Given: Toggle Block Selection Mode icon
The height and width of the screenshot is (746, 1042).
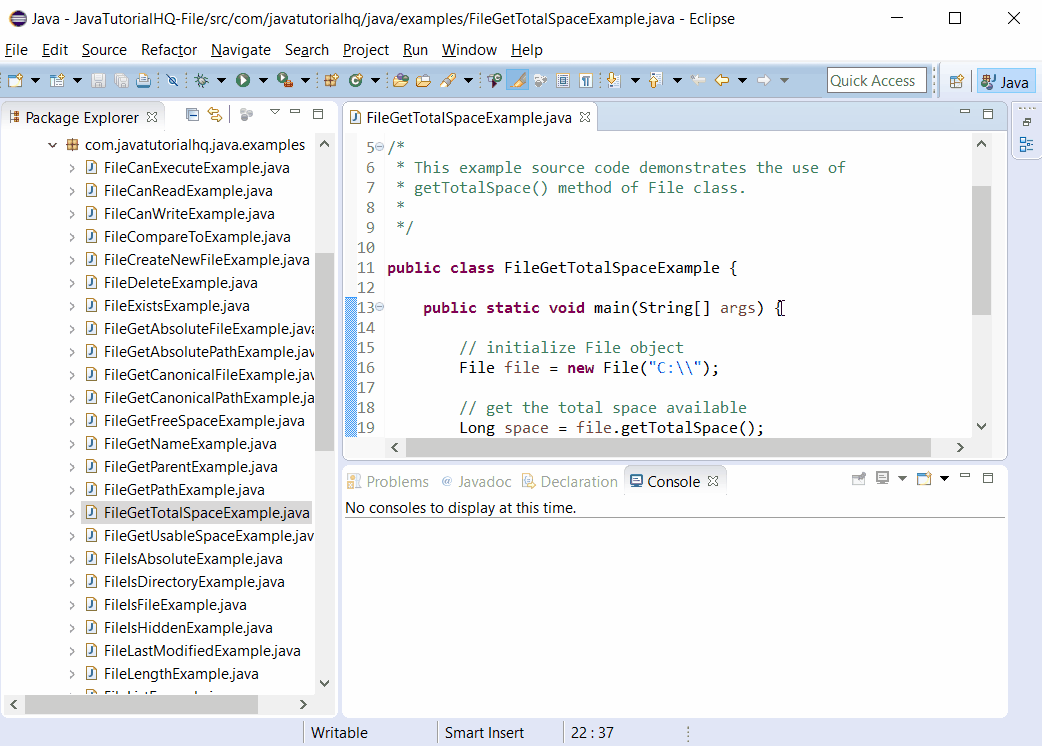Looking at the screenshot, I should [x=563, y=80].
